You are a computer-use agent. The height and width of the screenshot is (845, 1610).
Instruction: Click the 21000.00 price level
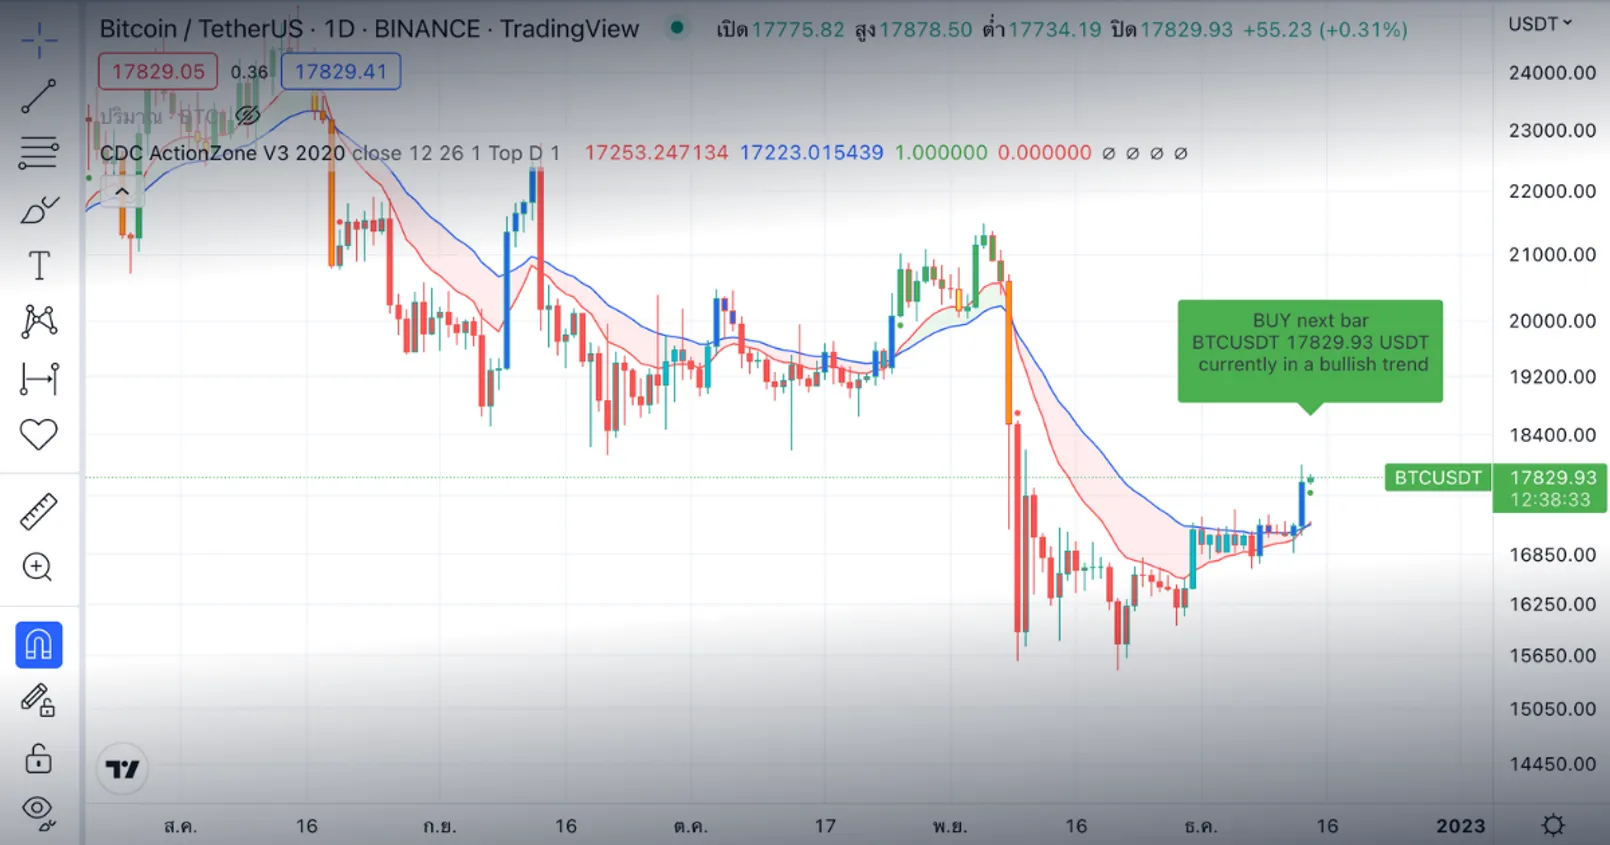coord(1552,255)
